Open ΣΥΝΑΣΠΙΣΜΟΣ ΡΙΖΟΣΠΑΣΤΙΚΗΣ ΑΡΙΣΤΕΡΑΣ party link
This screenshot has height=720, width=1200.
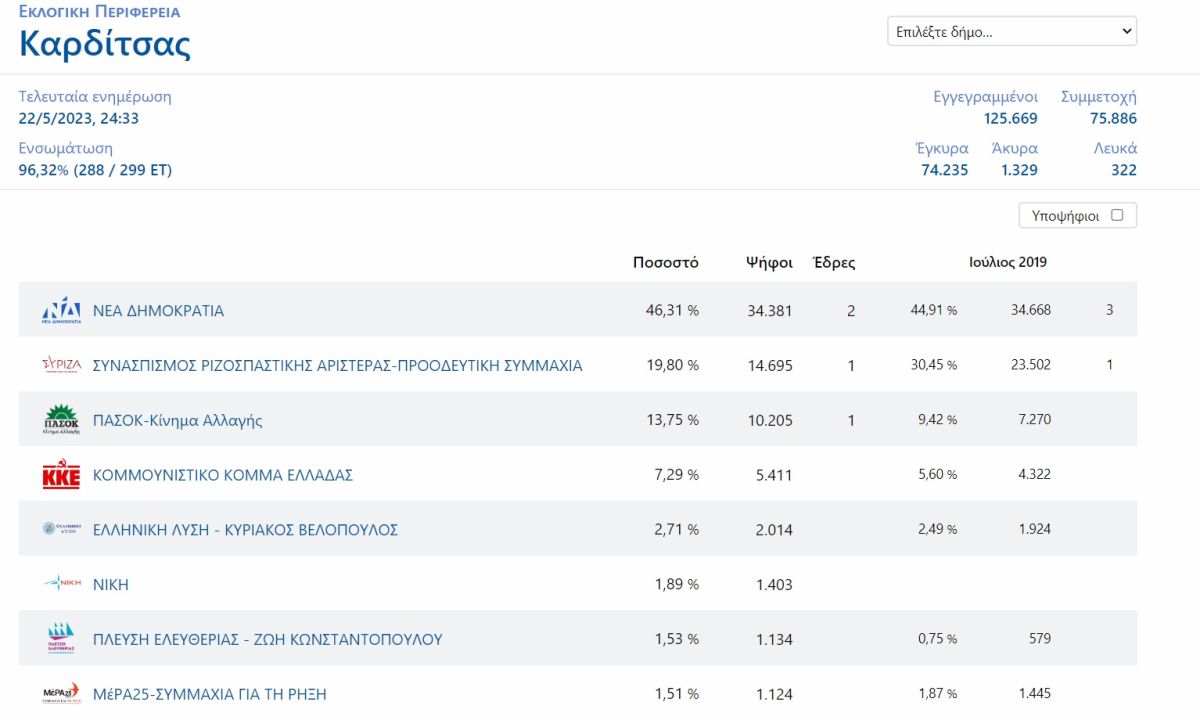[x=337, y=365]
